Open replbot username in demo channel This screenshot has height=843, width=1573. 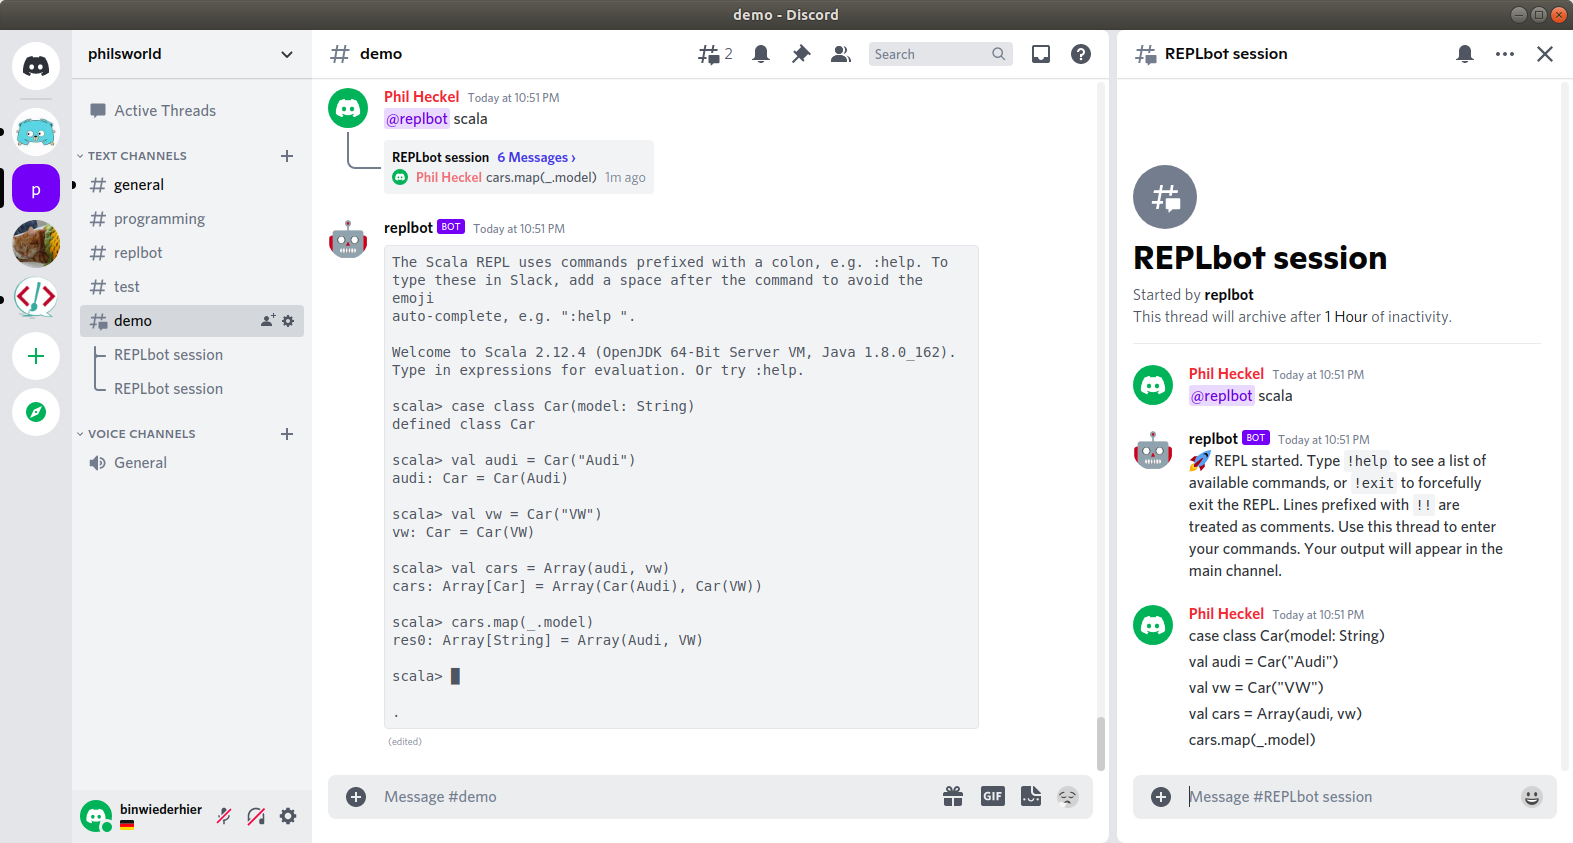pos(408,228)
